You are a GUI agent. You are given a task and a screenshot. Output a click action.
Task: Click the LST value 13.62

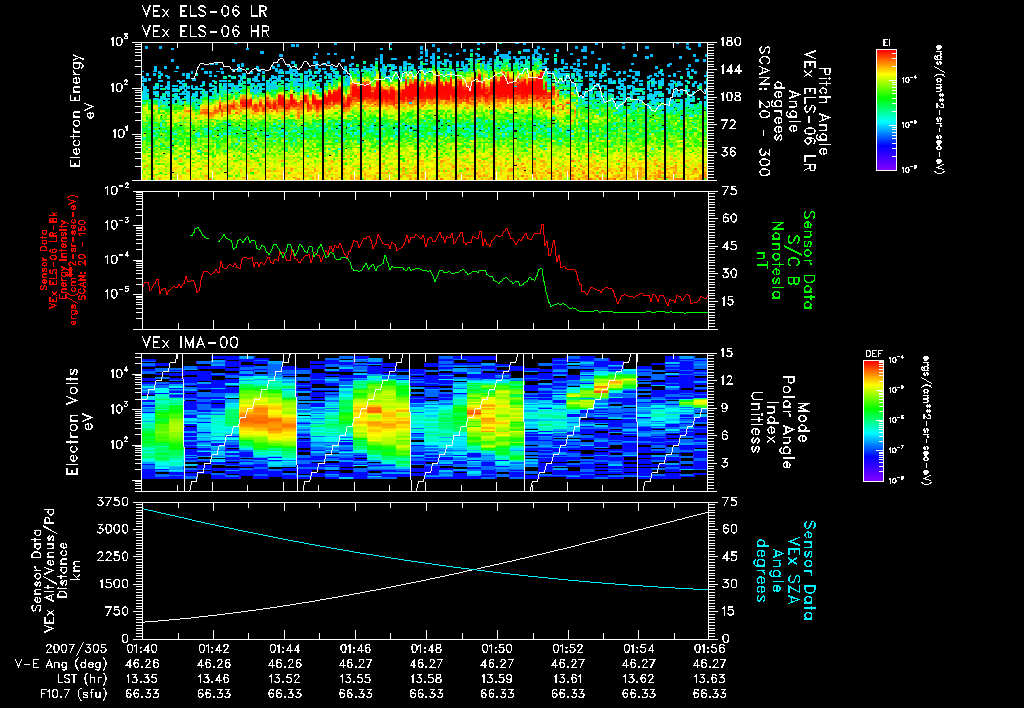[x=639, y=679]
